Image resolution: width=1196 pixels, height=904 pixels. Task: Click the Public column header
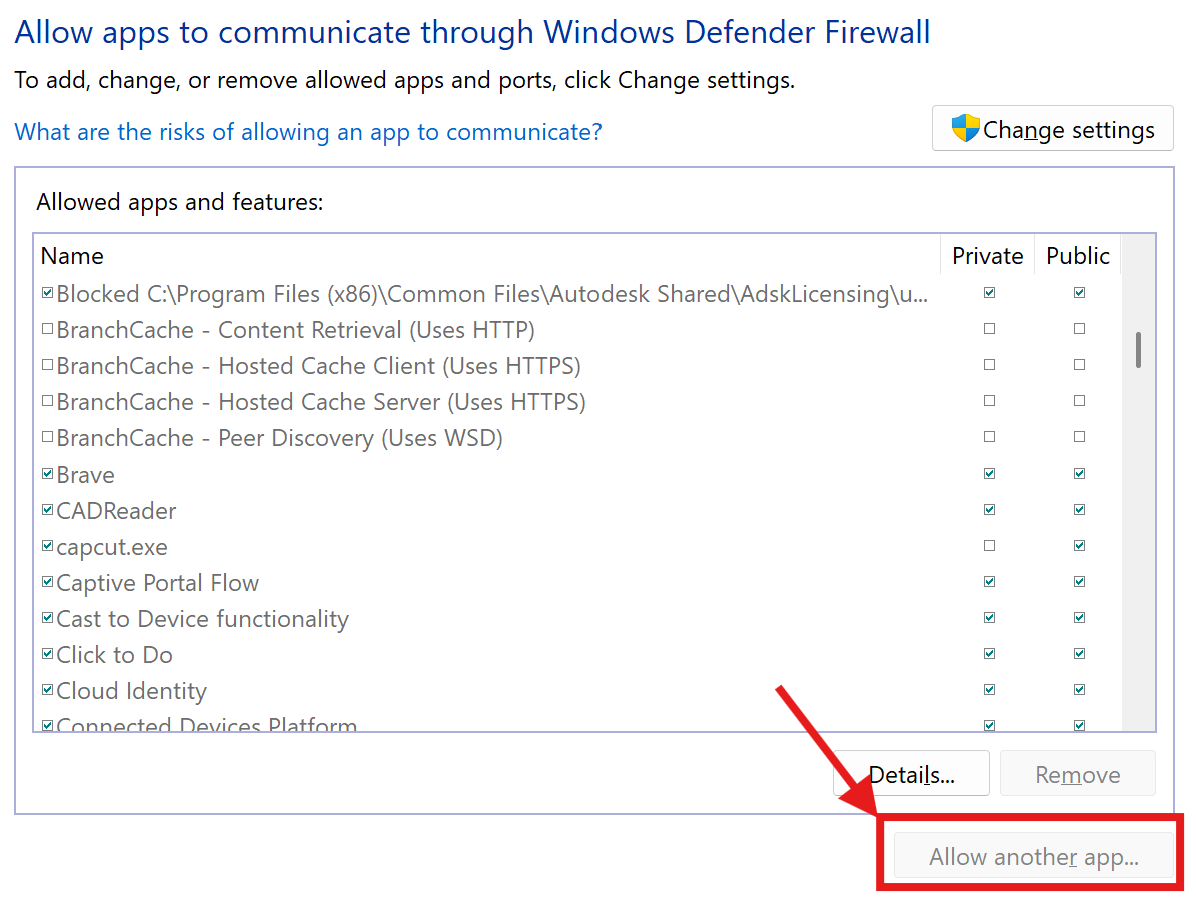[1077, 256]
